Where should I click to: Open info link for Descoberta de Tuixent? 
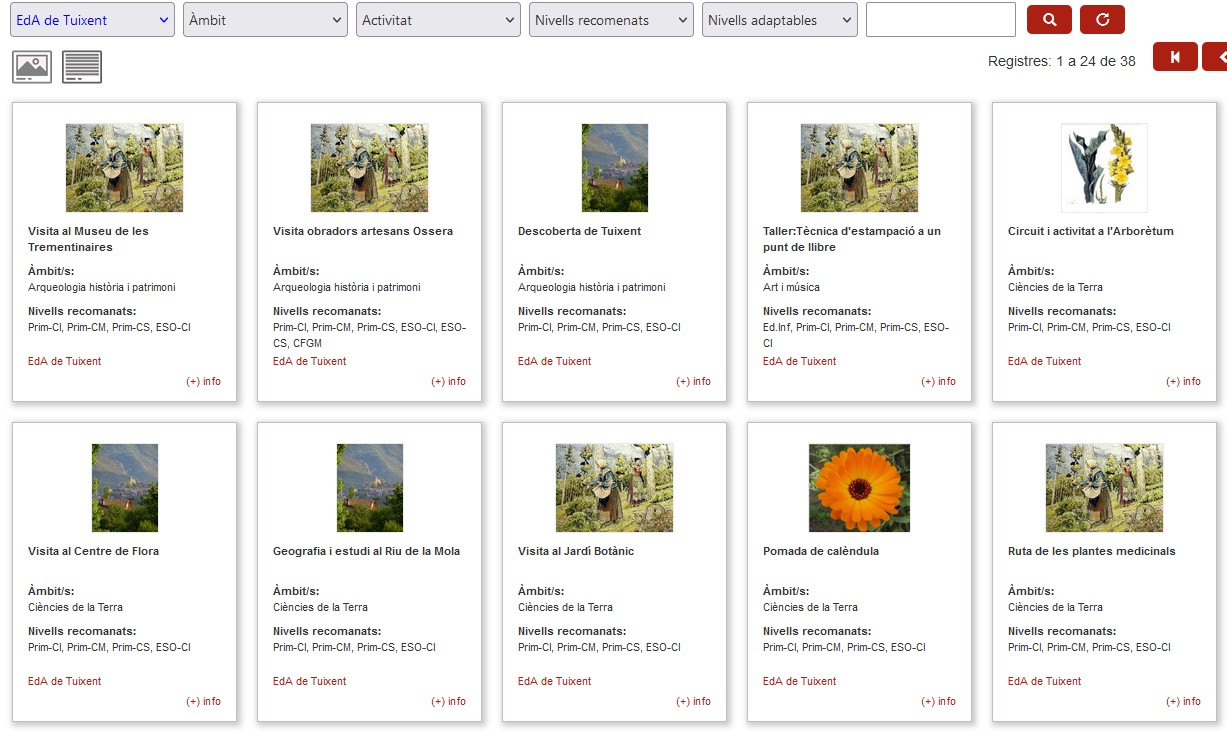[693, 382]
